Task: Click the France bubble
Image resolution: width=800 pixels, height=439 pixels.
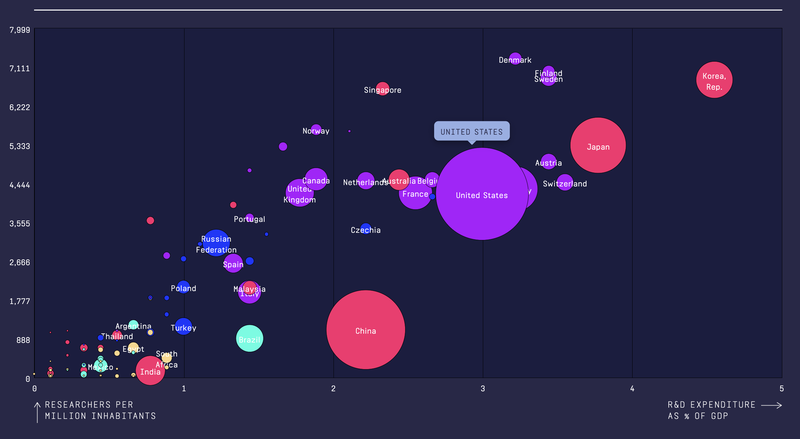Action: [415, 193]
